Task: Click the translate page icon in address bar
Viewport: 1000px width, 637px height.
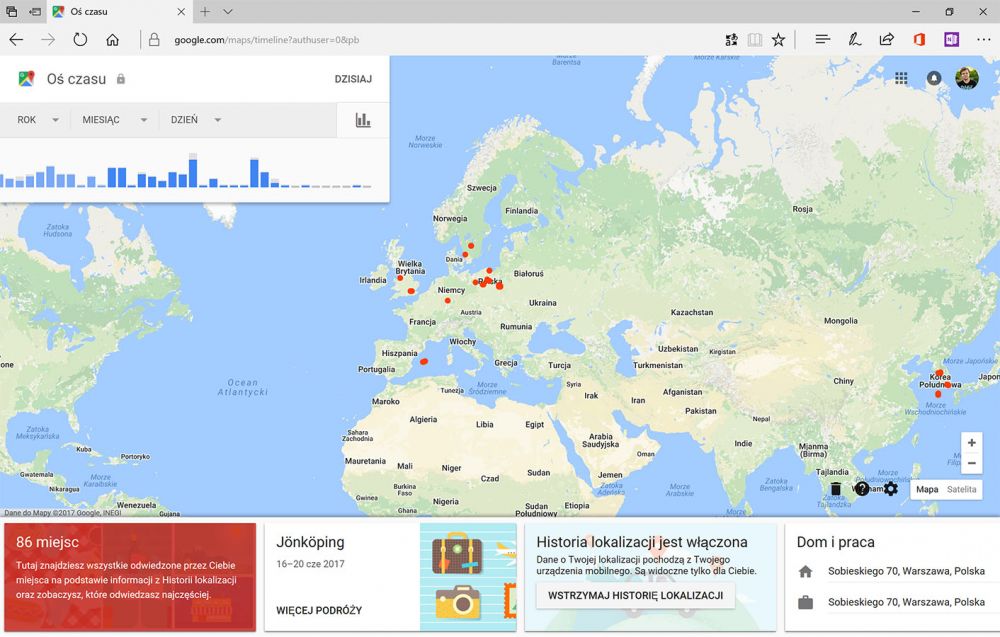Action: 732,40
